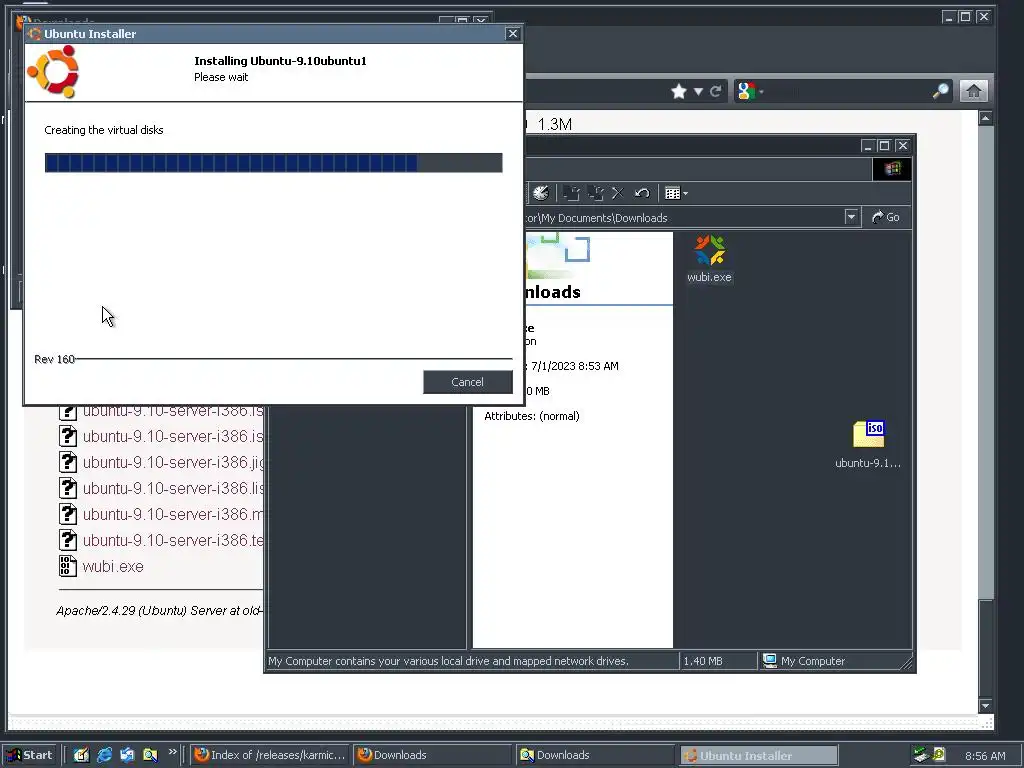Go to the Firefox home page
The height and width of the screenshot is (768, 1024).
(973, 91)
